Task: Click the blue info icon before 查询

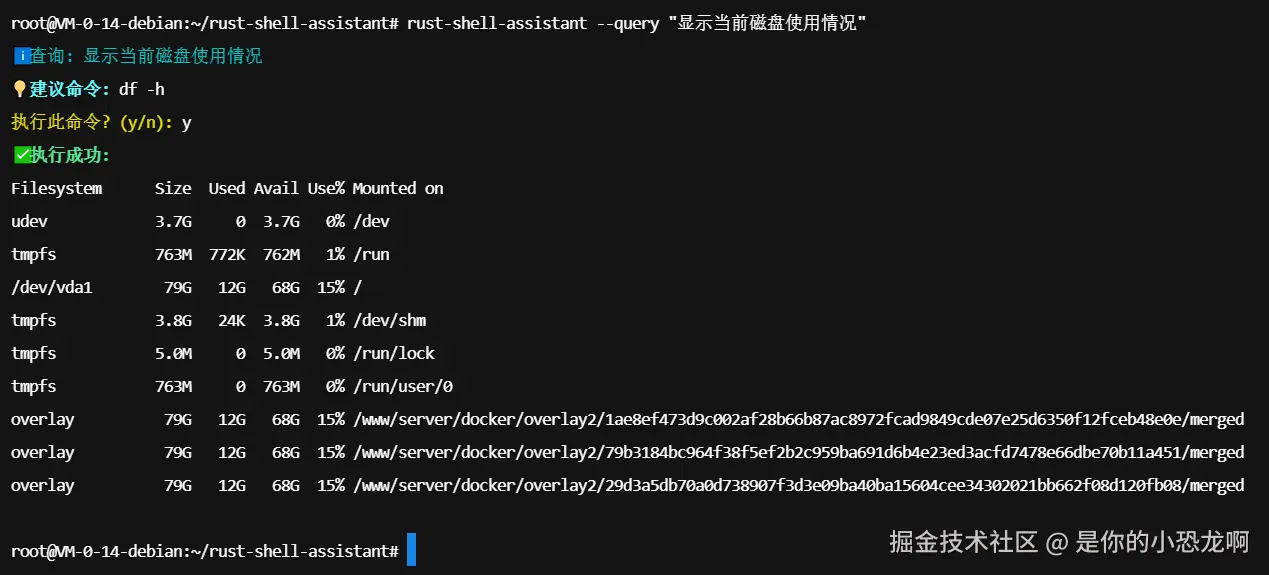Action: pyautogui.click(x=20, y=57)
